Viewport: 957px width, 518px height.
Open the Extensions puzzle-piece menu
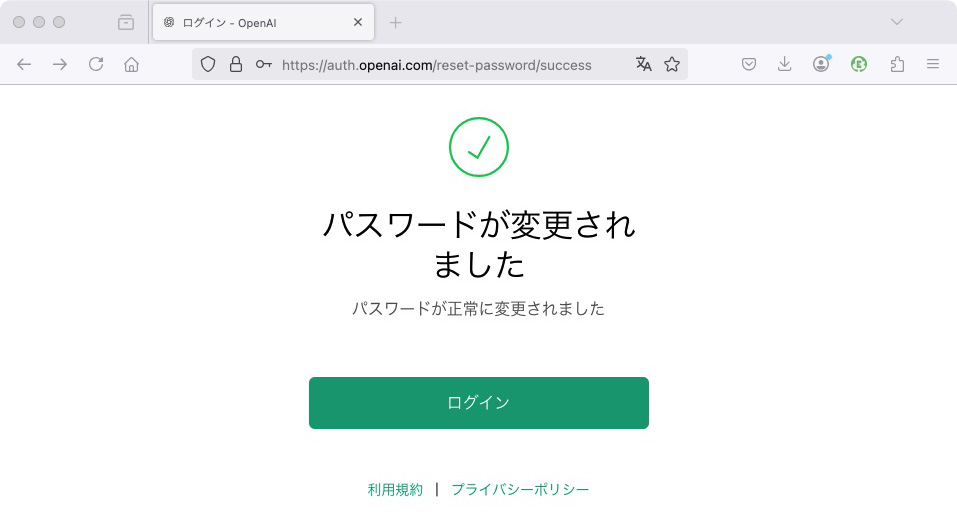(897, 64)
